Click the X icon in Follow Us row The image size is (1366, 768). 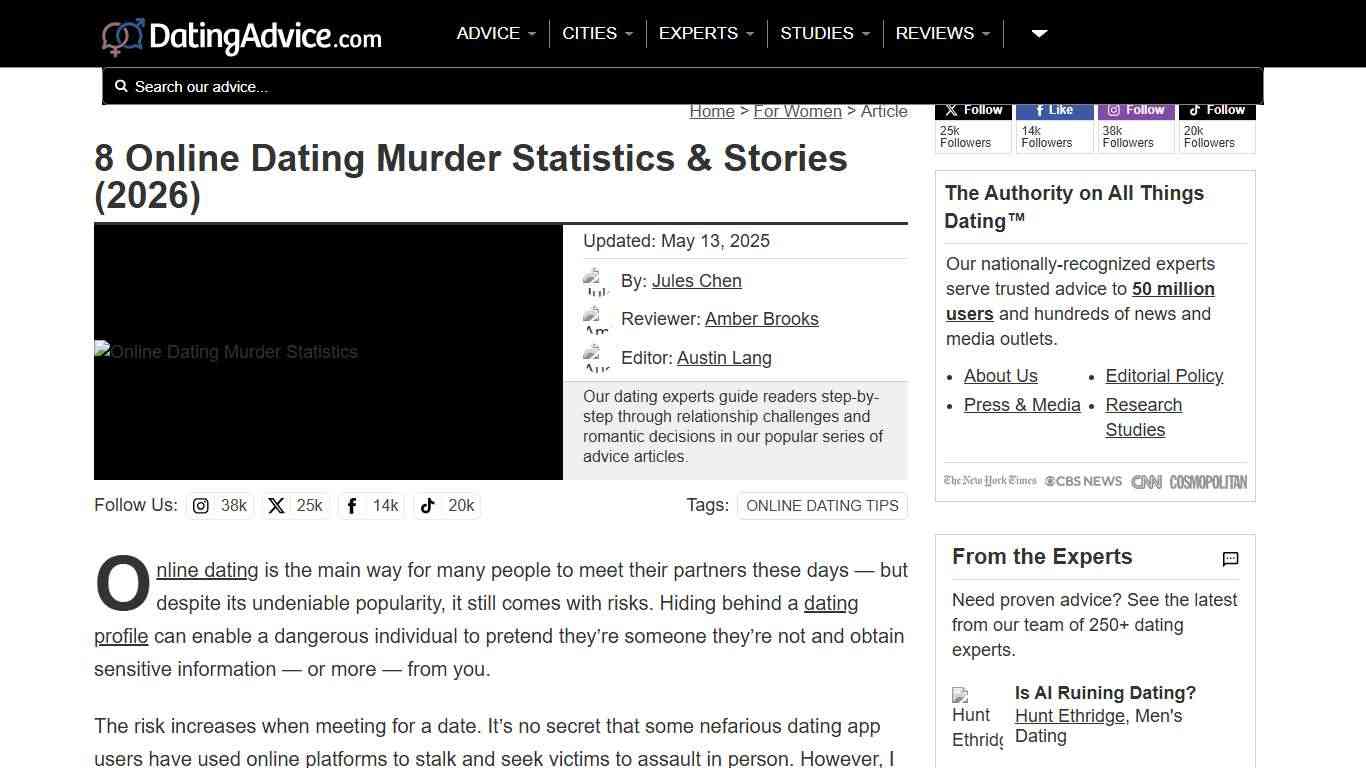tap(276, 506)
